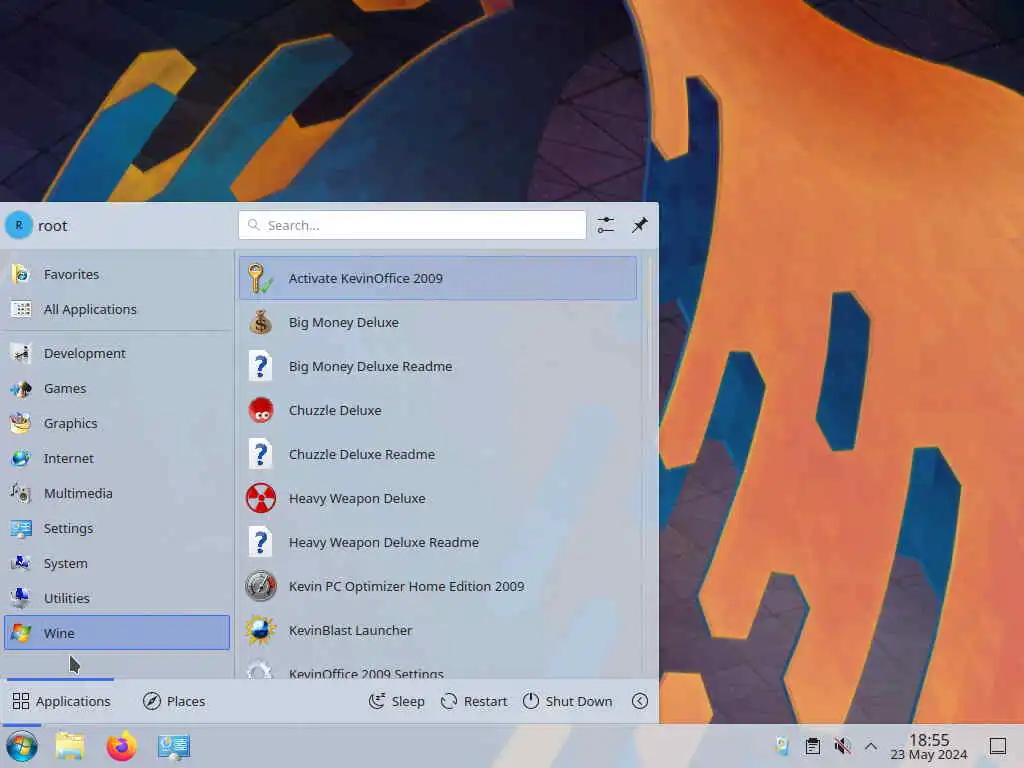Launch the Chuzzle Deluxe red ball icon

point(261,410)
